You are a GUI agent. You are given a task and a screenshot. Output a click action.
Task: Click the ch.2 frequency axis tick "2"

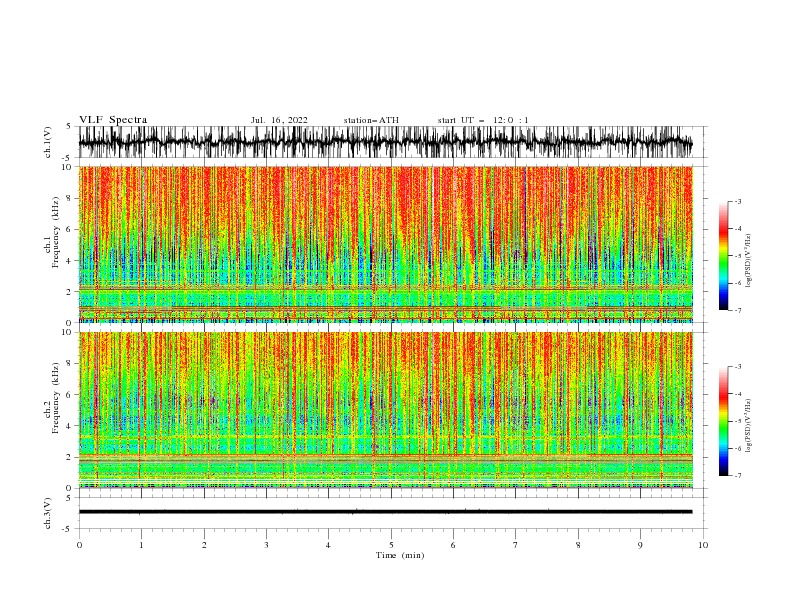click(x=70, y=457)
